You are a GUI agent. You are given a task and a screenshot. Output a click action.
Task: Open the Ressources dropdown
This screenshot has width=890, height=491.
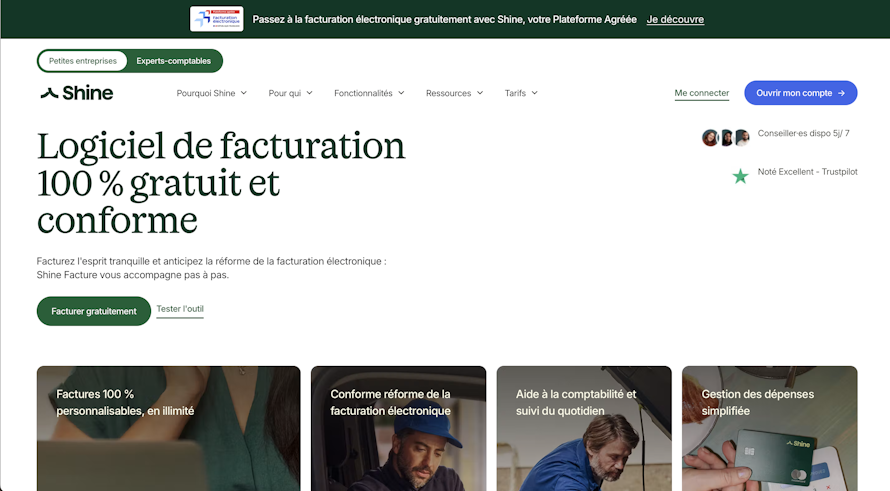(455, 93)
